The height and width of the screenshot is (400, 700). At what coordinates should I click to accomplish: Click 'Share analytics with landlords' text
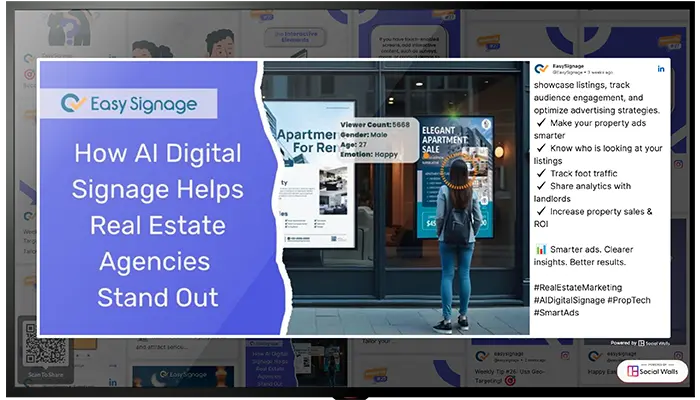coord(583,192)
